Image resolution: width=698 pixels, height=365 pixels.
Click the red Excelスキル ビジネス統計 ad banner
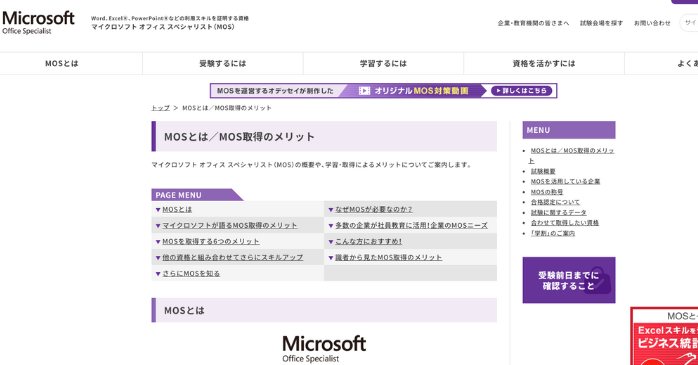coord(664,336)
